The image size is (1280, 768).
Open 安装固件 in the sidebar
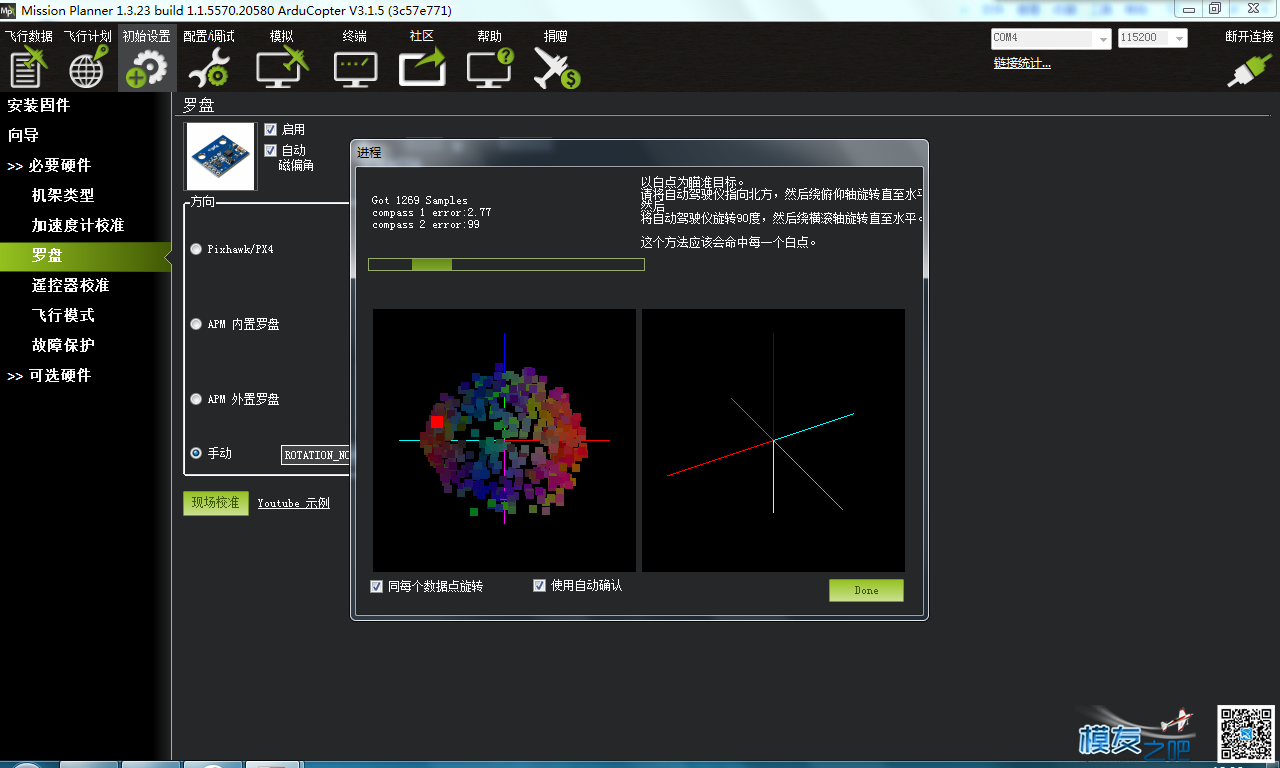[39, 105]
